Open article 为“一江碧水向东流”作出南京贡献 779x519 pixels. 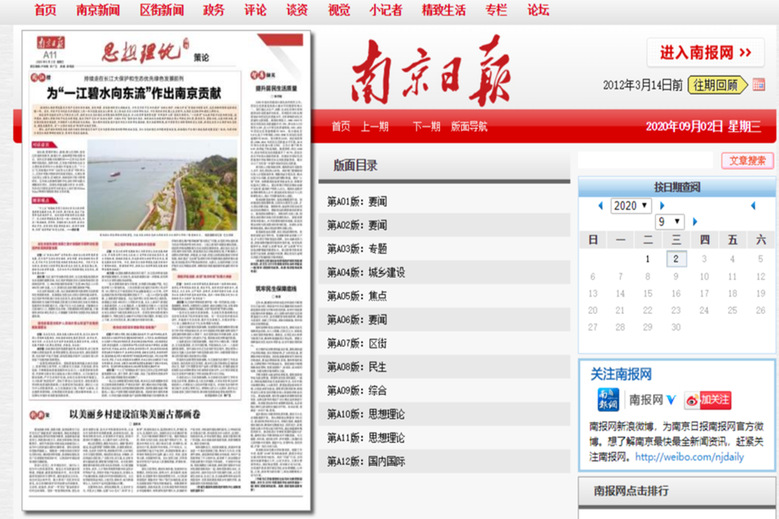(134, 93)
